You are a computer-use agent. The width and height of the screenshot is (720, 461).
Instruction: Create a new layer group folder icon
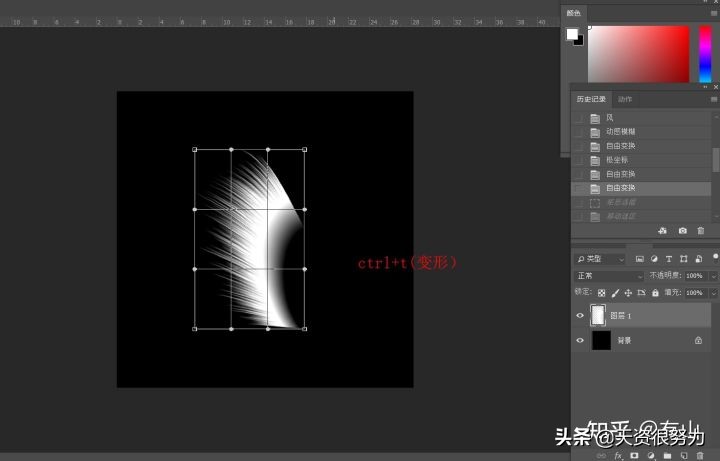[667, 455]
